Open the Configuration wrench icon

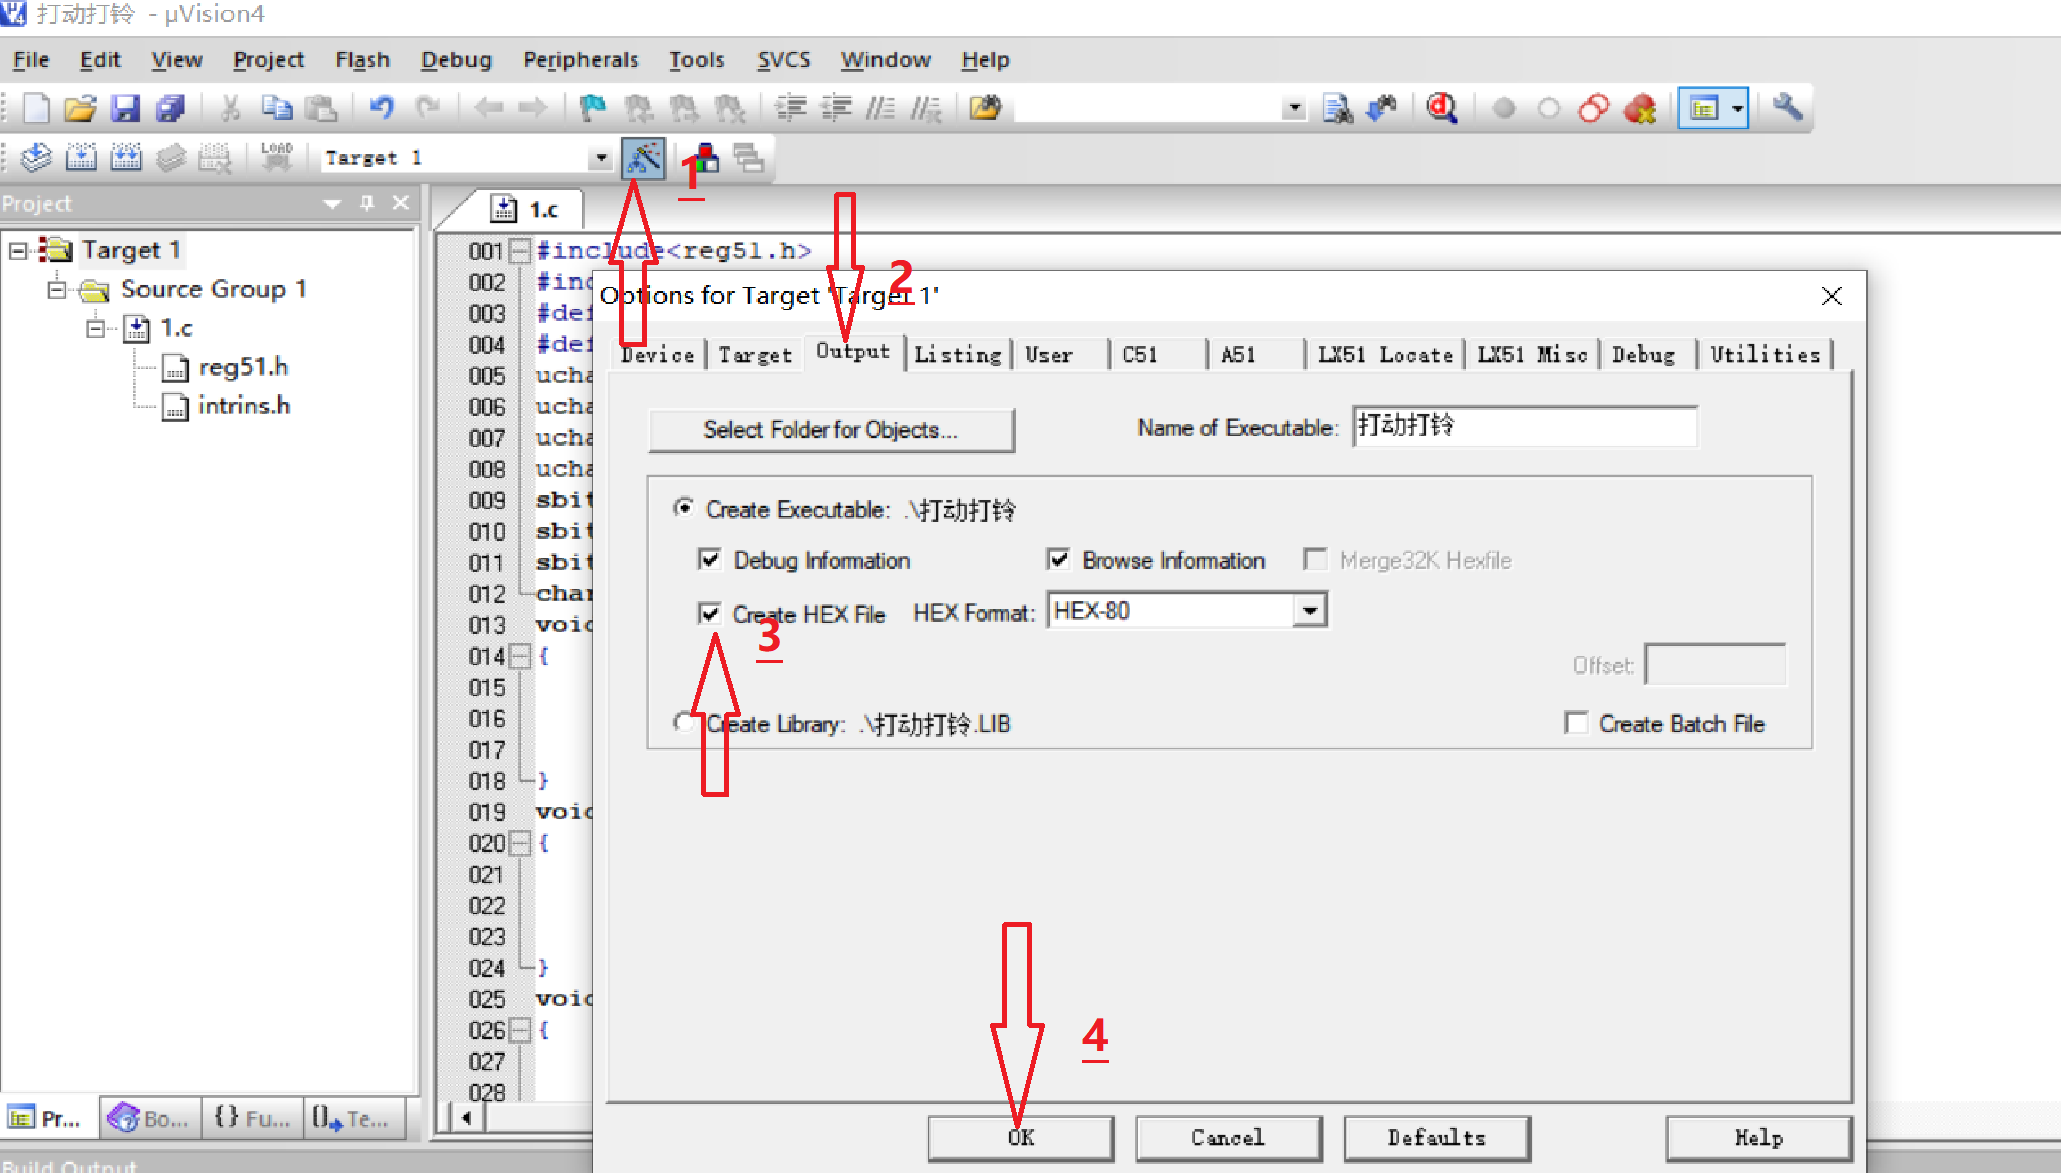point(1787,108)
